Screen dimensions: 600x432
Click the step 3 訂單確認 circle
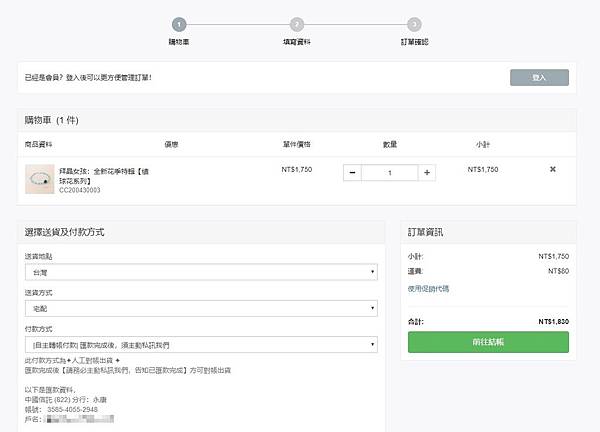click(x=414, y=24)
